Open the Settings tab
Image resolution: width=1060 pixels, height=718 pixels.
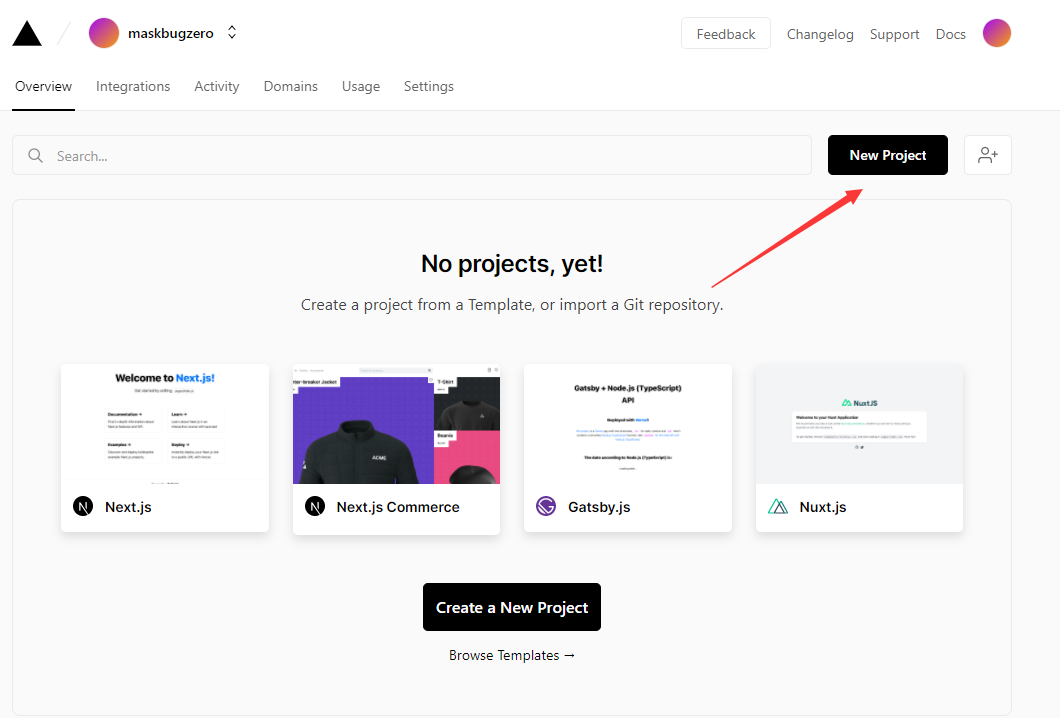point(429,87)
